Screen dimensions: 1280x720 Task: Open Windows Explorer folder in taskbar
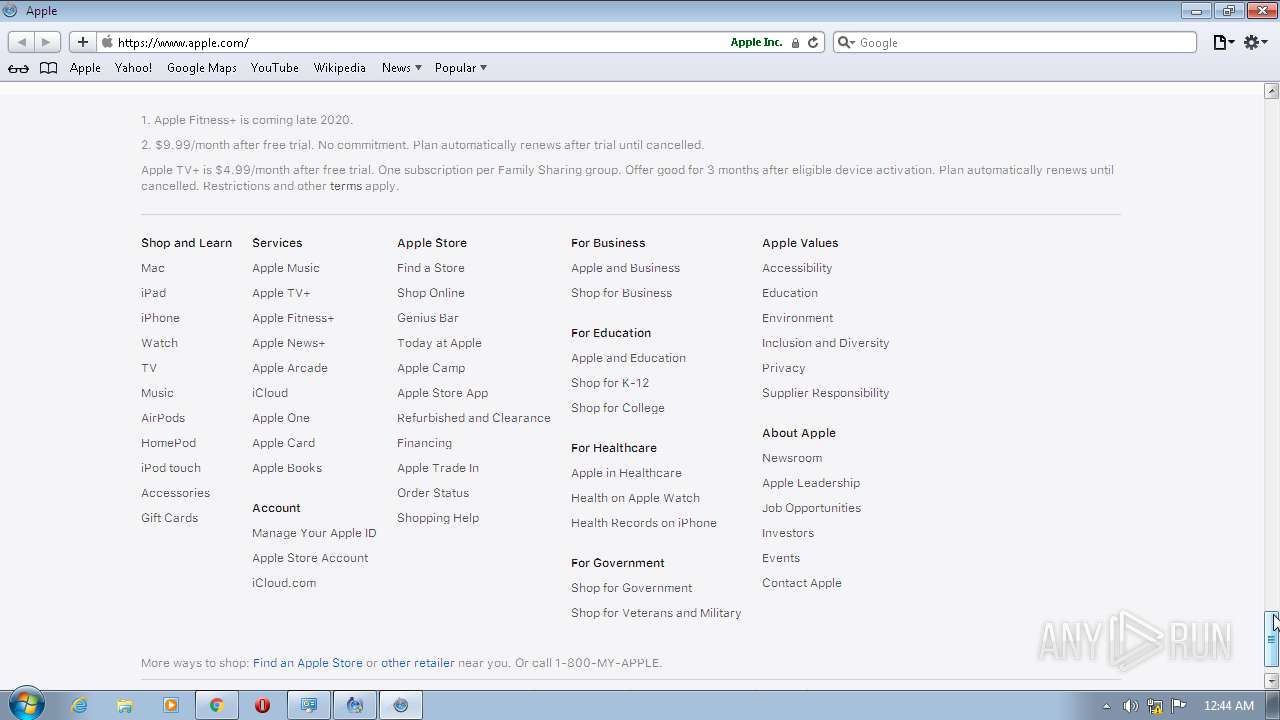(x=125, y=705)
